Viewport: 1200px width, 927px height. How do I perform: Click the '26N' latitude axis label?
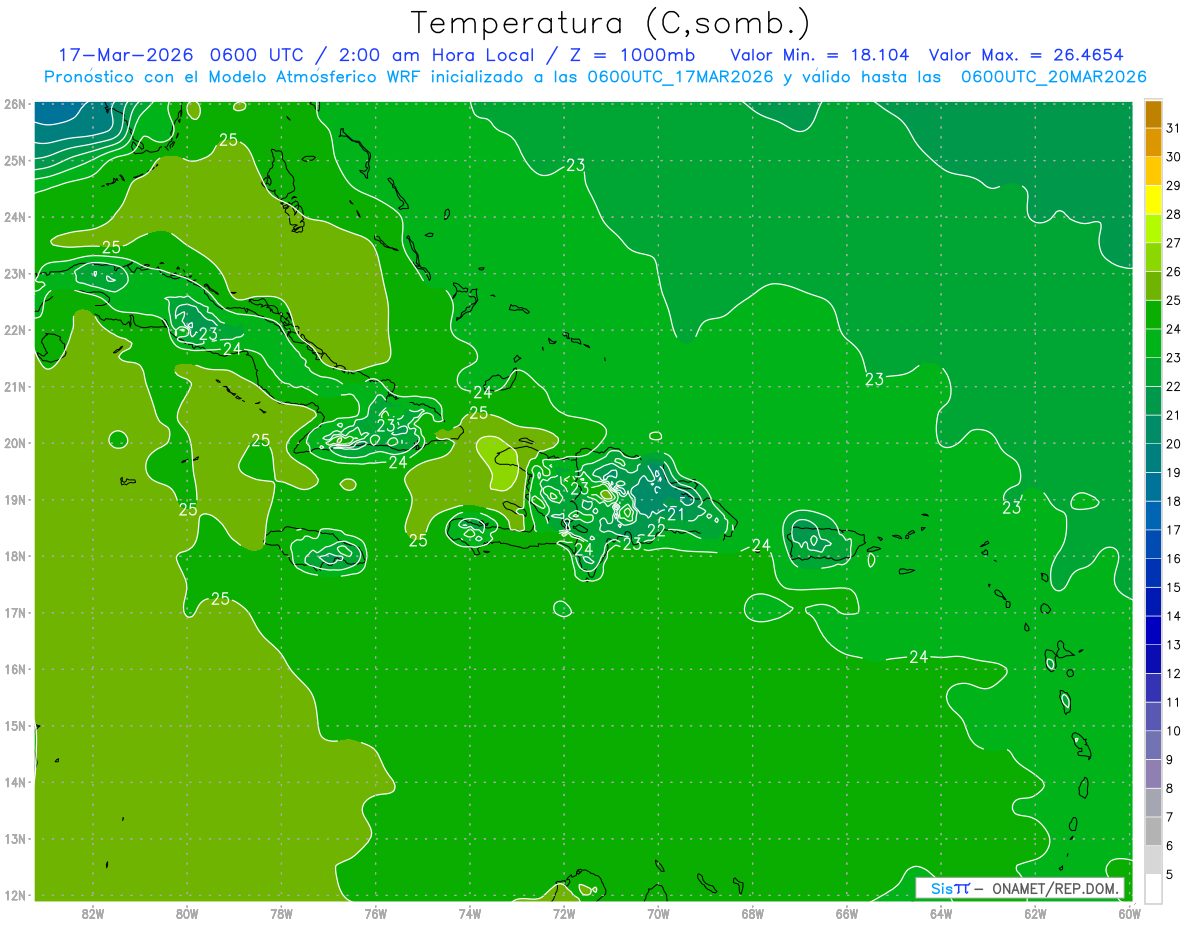click(x=15, y=104)
